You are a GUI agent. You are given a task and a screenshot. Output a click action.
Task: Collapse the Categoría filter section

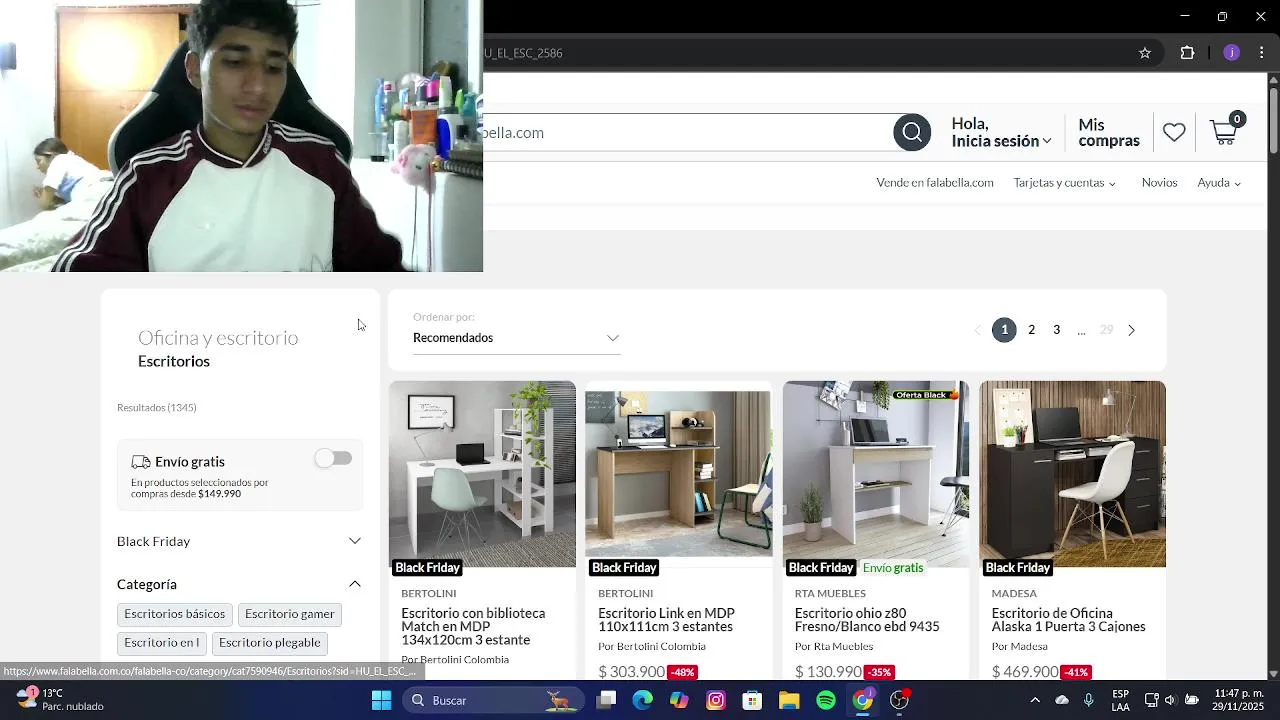(354, 584)
